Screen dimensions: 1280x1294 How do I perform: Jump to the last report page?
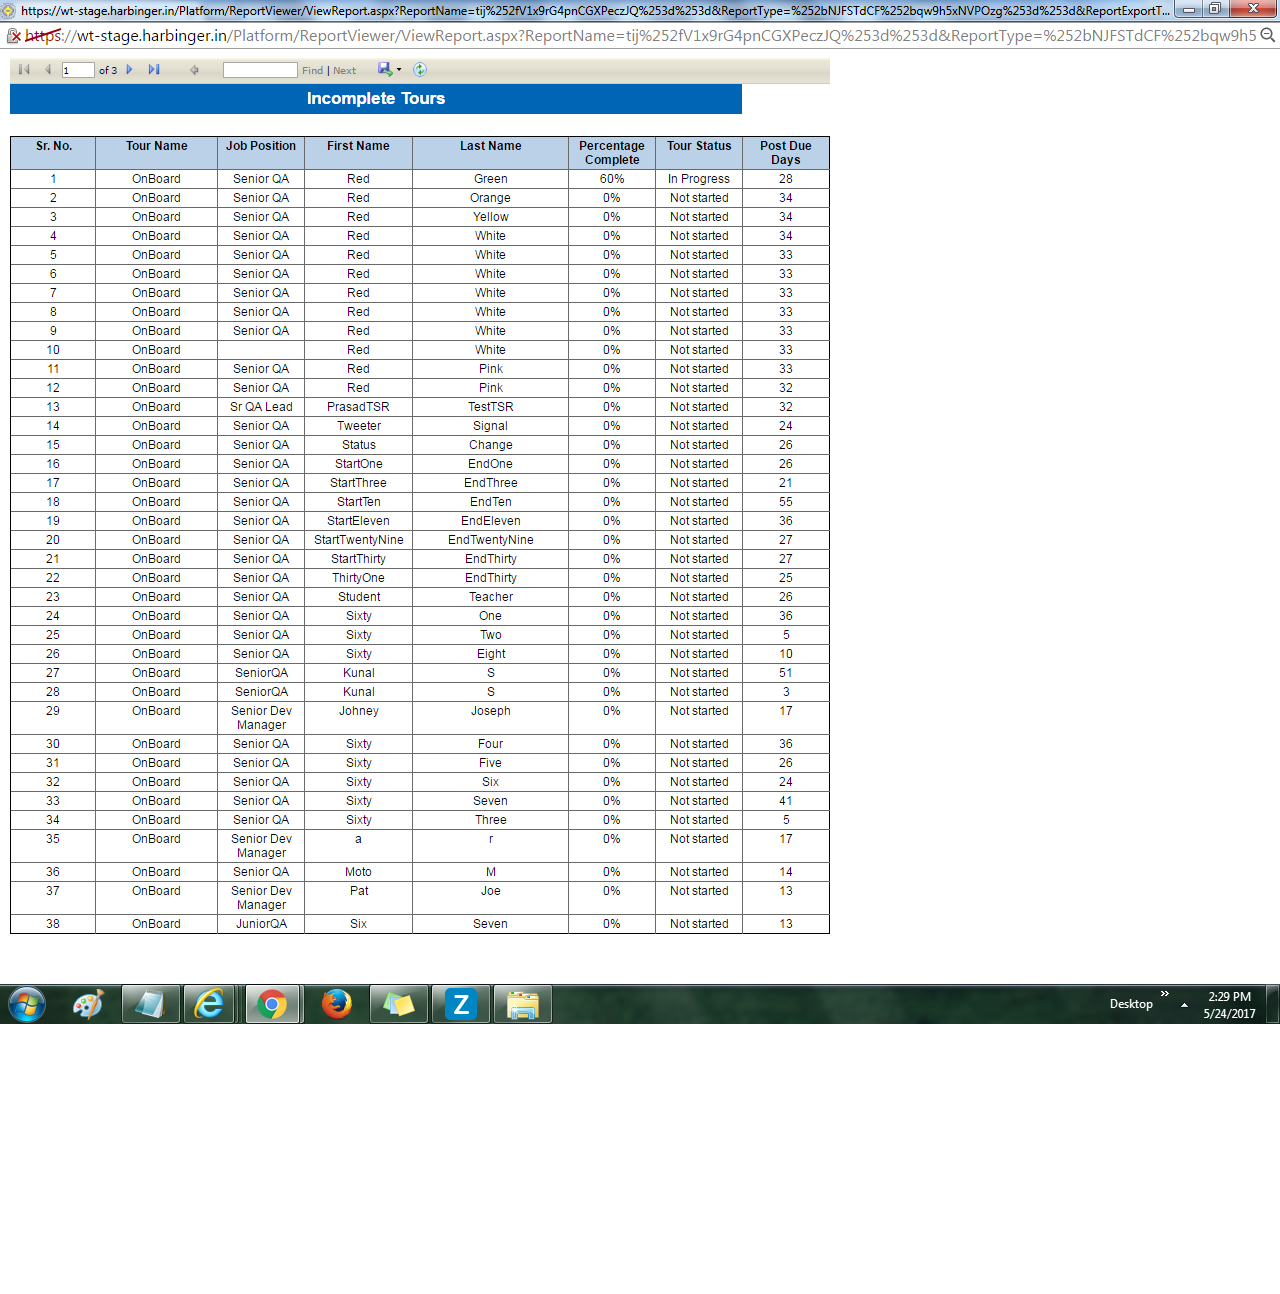click(x=154, y=70)
